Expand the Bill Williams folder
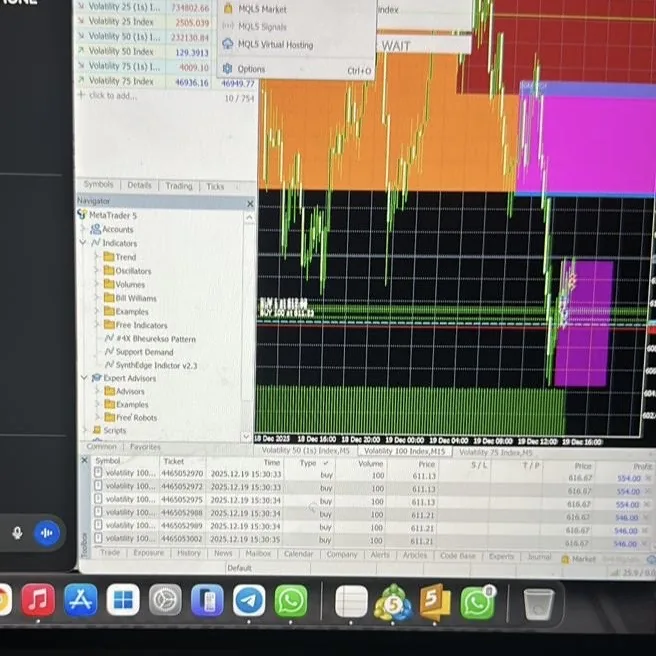This screenshot has height=656, width=656. (97, 297)
